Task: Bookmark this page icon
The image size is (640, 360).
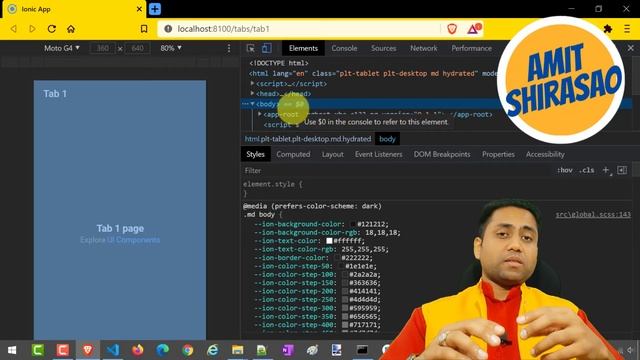Action: tap(144, 29)
